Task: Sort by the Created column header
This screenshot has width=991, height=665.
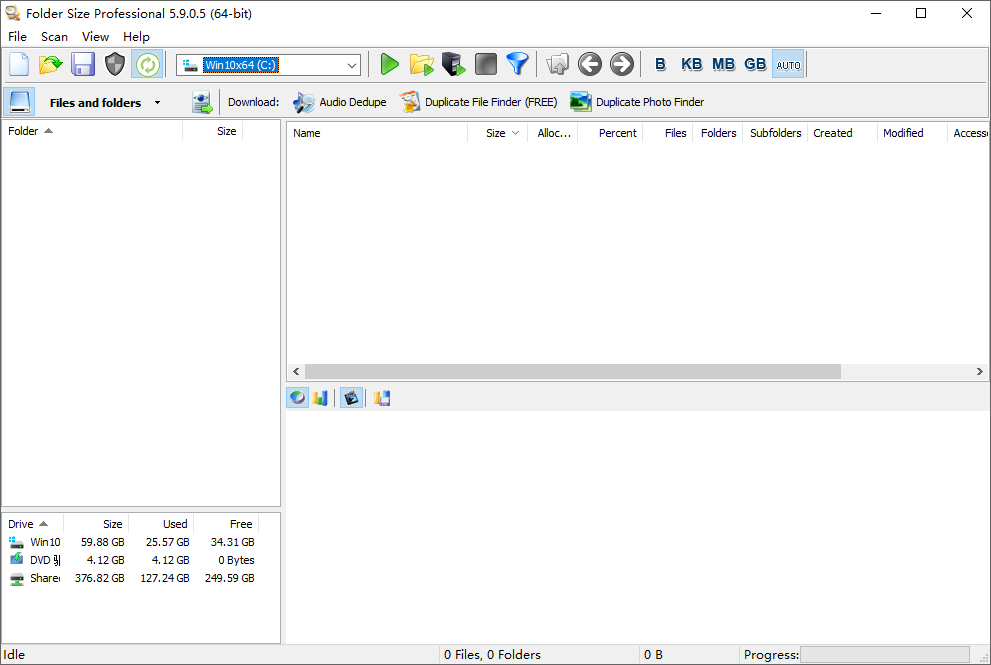Action: 842,133
